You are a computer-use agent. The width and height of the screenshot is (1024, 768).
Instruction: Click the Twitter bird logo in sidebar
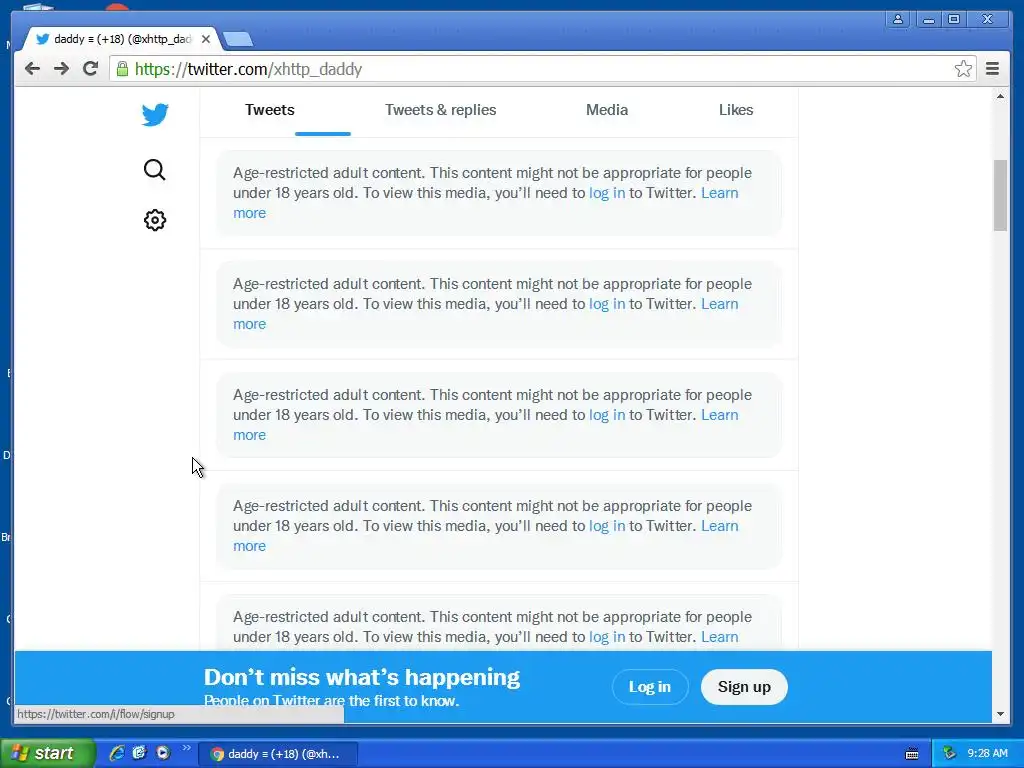(x=155, y=115)
